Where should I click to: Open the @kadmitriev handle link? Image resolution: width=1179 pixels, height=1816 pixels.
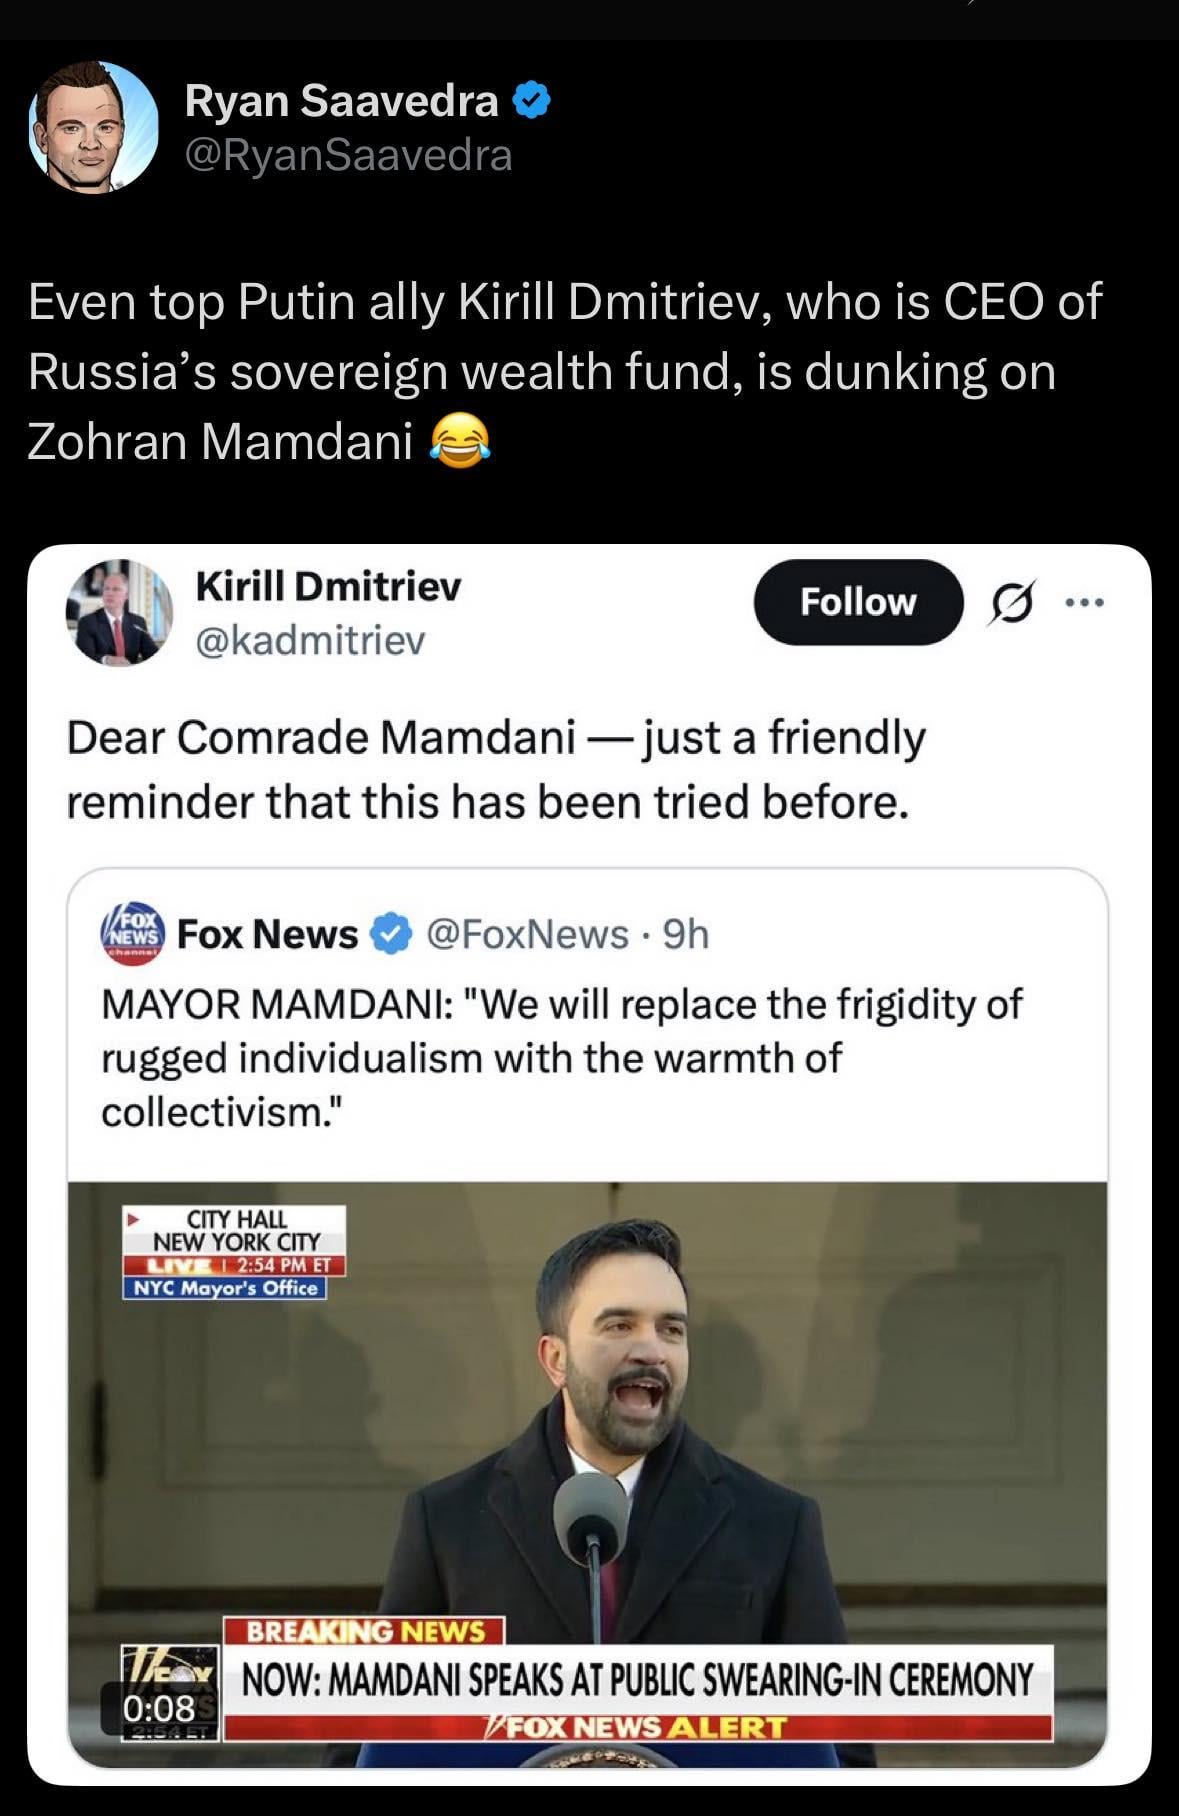click(x=310, y=640)
